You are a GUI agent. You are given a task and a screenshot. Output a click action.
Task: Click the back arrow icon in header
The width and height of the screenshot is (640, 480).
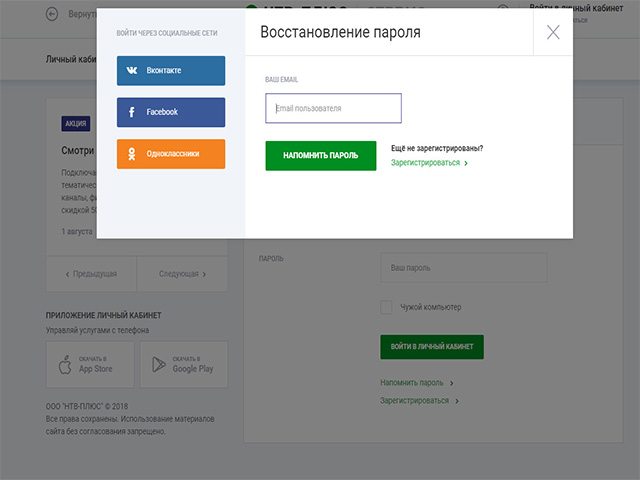52,14
